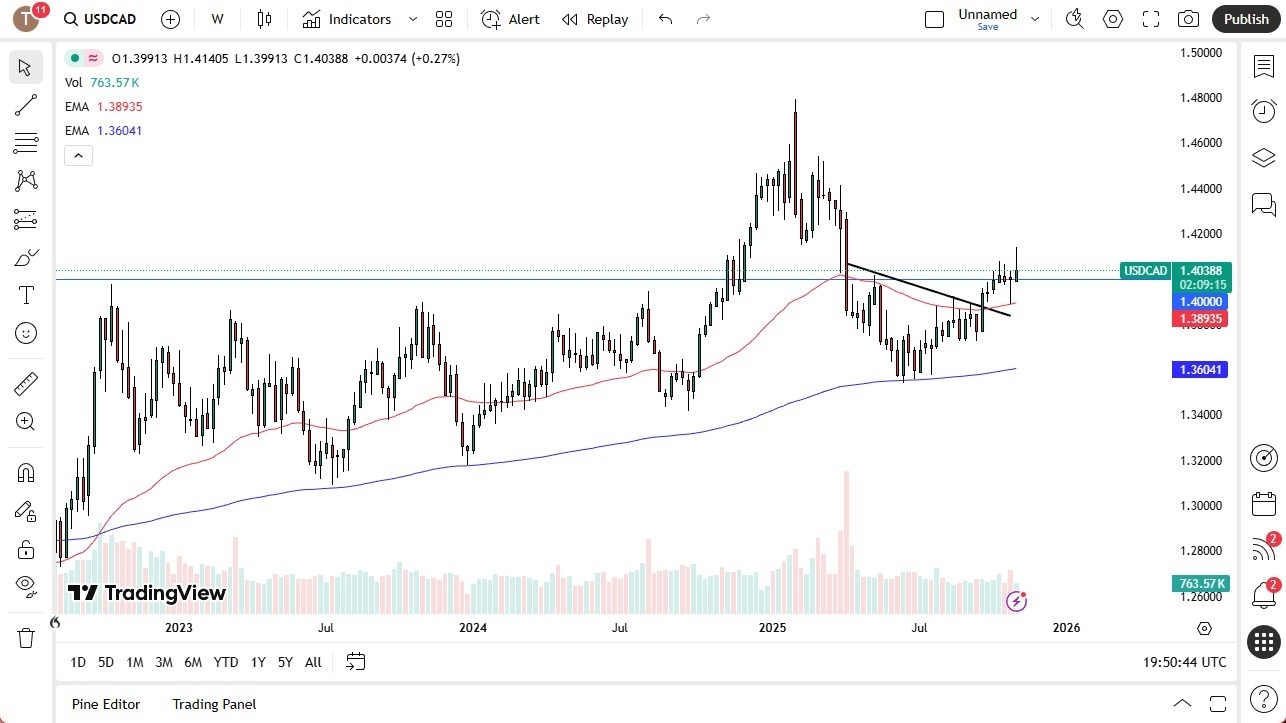Switch to the Pine Editor tab
The height and width of the screenshot is (723, 1286).
105,704
